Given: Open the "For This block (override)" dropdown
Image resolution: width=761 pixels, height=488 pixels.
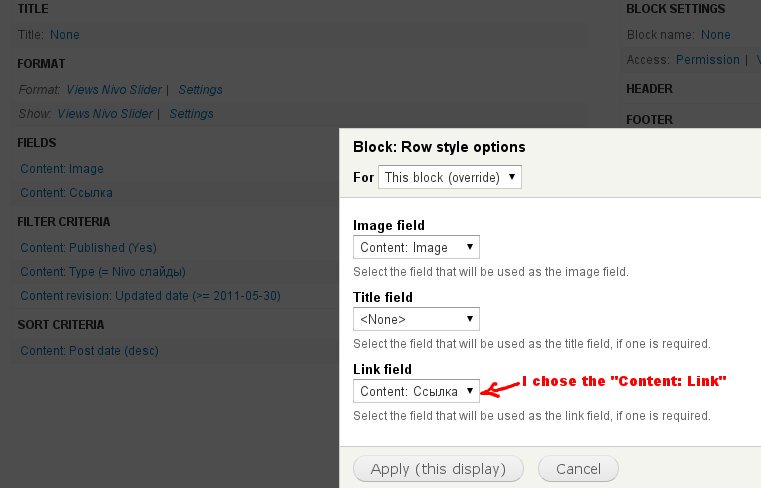Looking at the screenshot, I should pyautogui.click(x=450, y=177).
